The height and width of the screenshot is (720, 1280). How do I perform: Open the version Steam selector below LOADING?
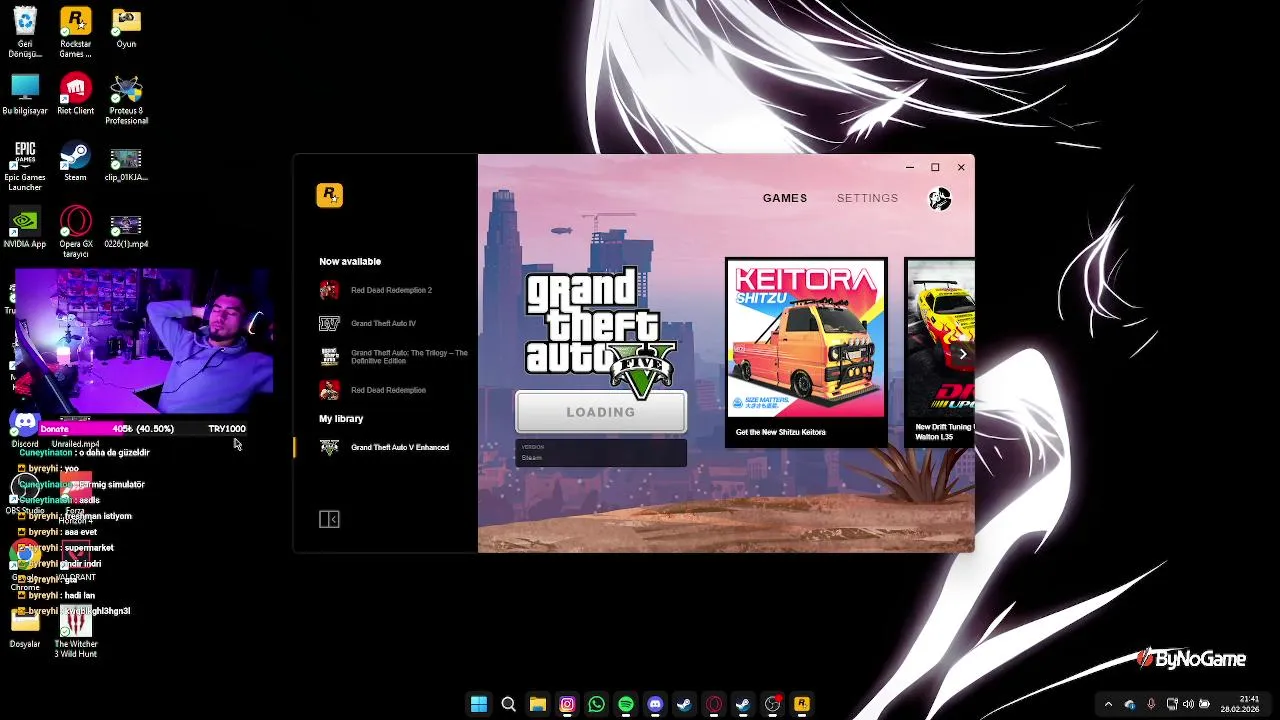601,453
